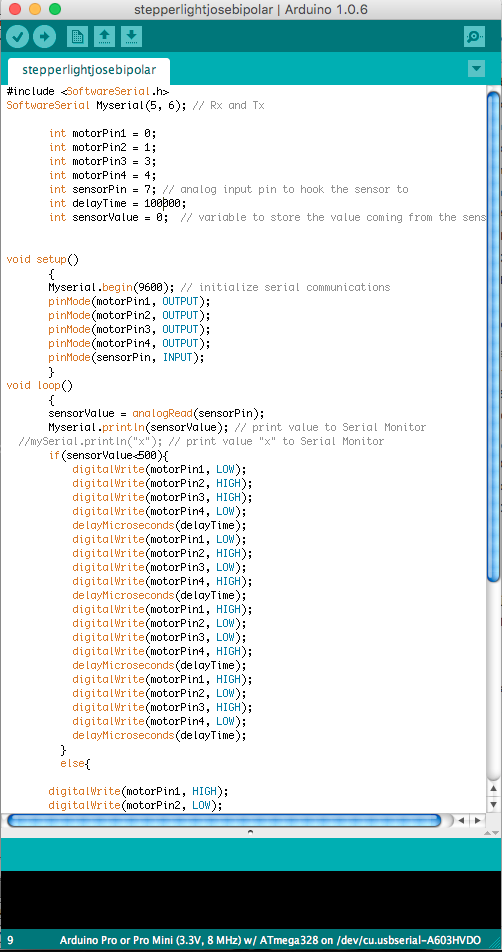502x952 pixels.
Task: Open a sketch with the up-arrow icon
Action: coord(104,36)
